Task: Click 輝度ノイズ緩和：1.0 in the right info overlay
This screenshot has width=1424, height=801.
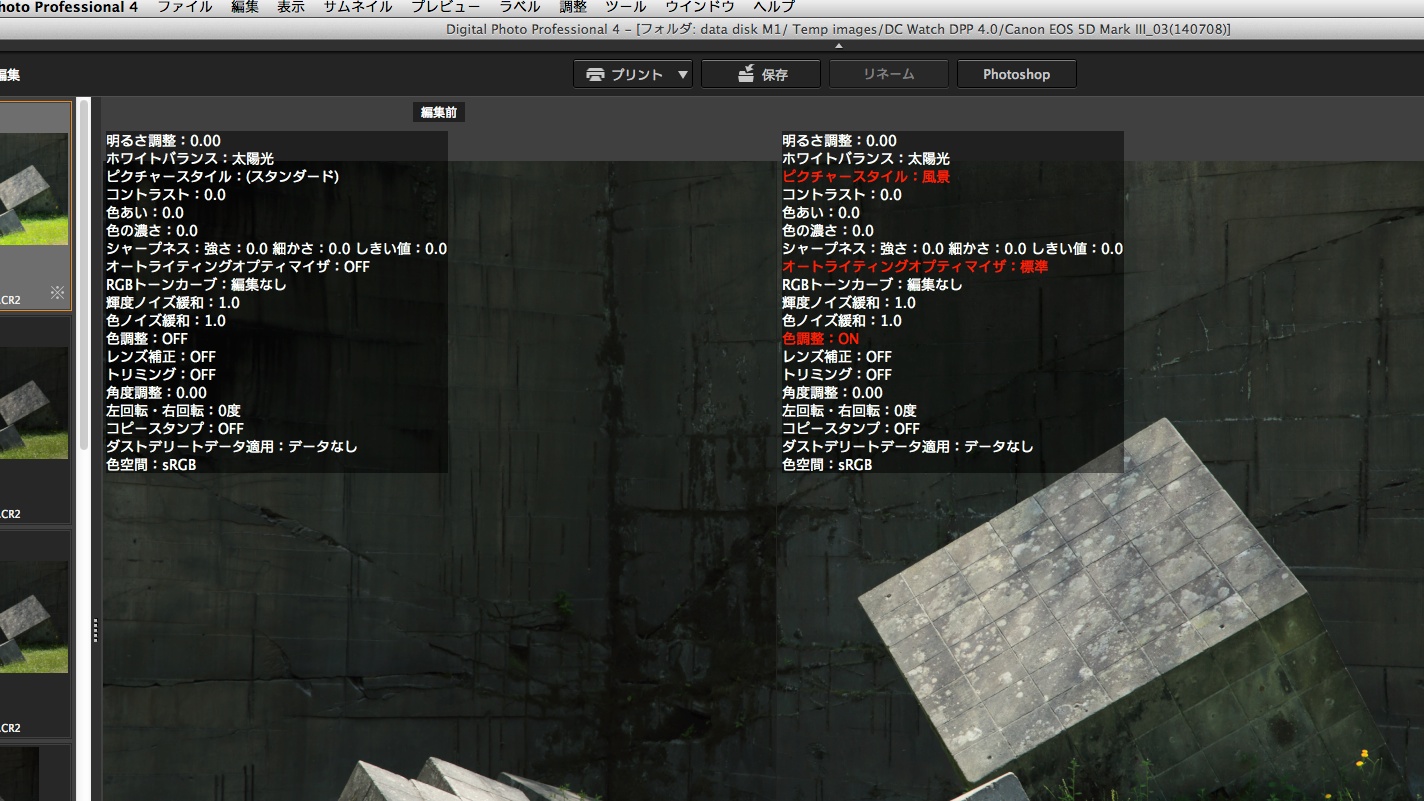Action: [849, 302]
